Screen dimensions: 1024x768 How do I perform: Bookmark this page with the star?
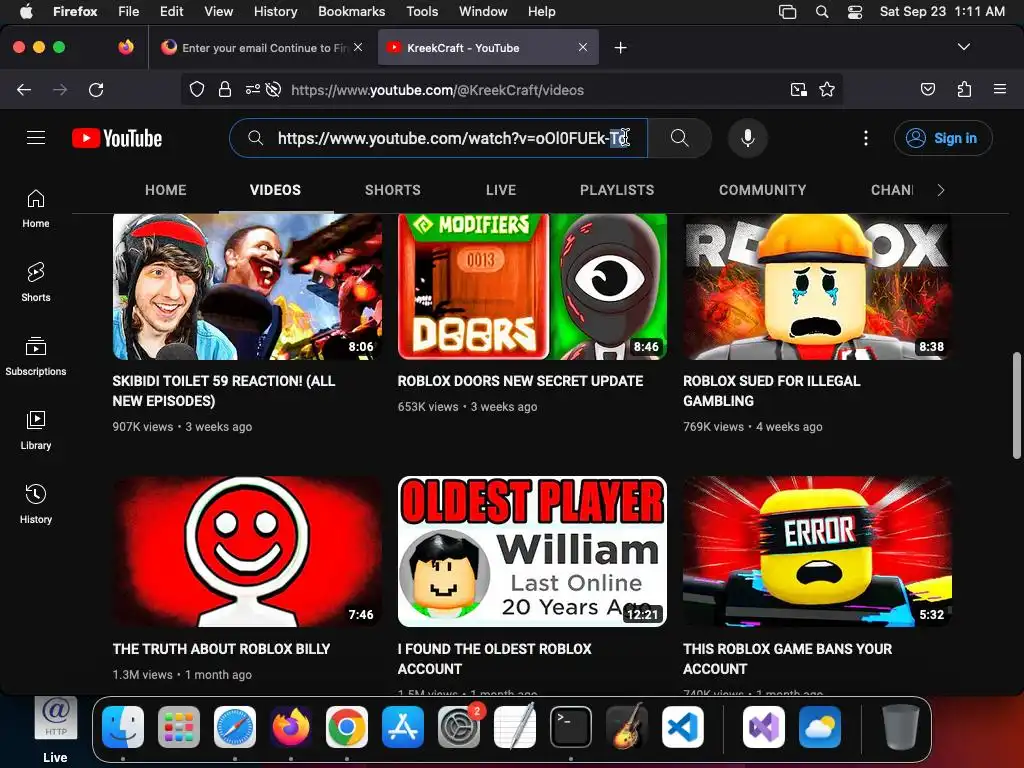[x=827, y=89]
